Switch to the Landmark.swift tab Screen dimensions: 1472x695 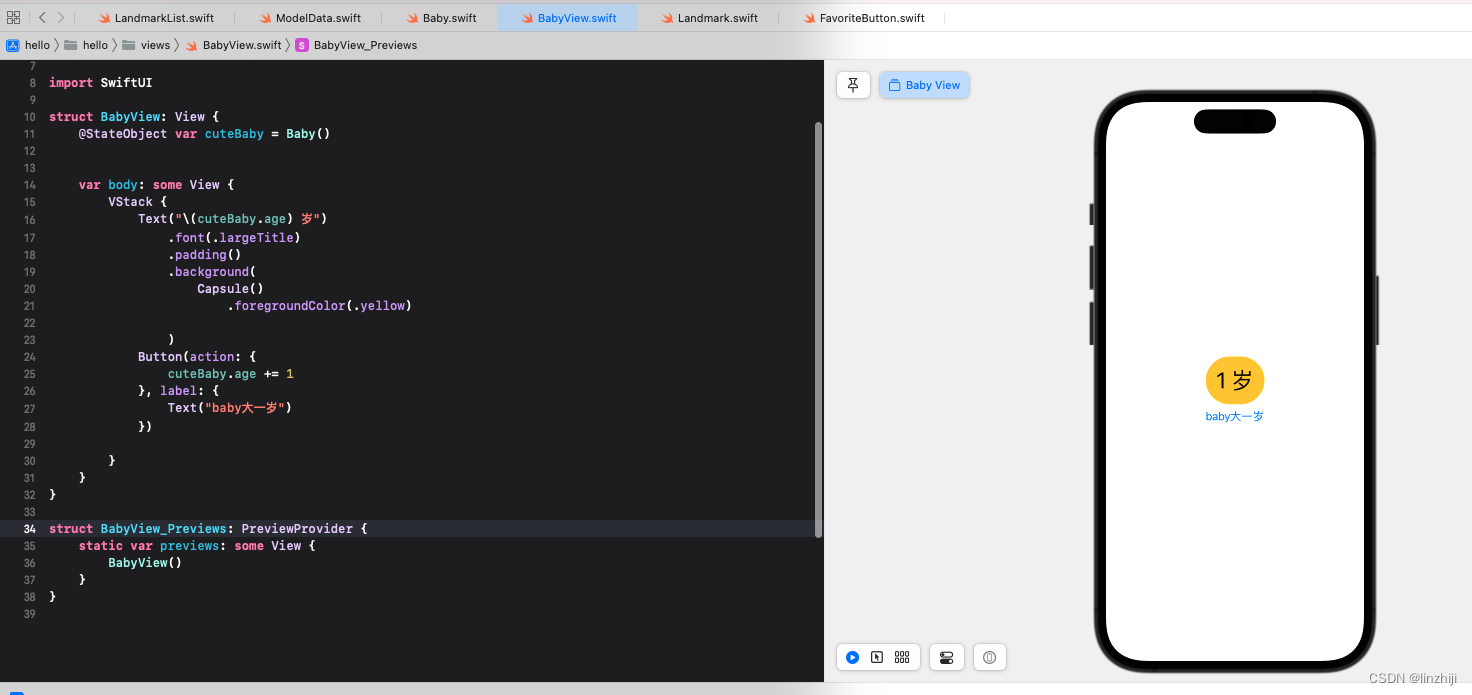pyautogui.click(x=716, y=17)
